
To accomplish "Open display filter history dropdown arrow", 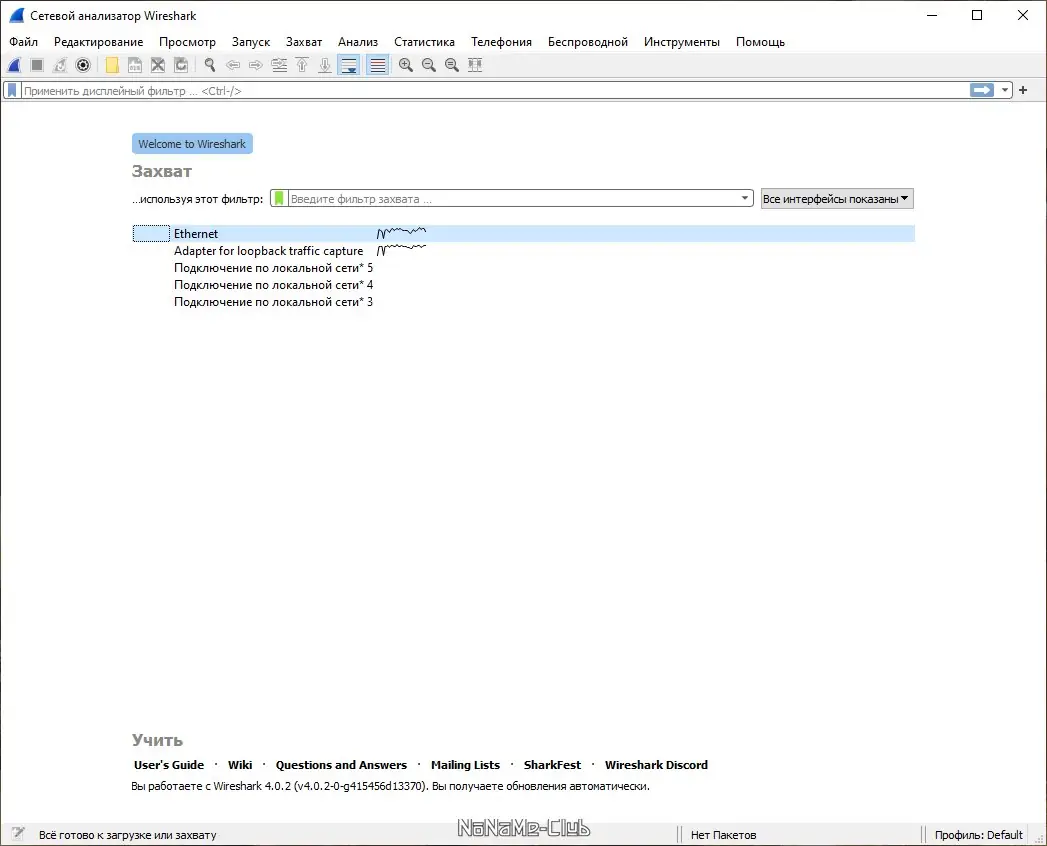I will [1004, 90].
